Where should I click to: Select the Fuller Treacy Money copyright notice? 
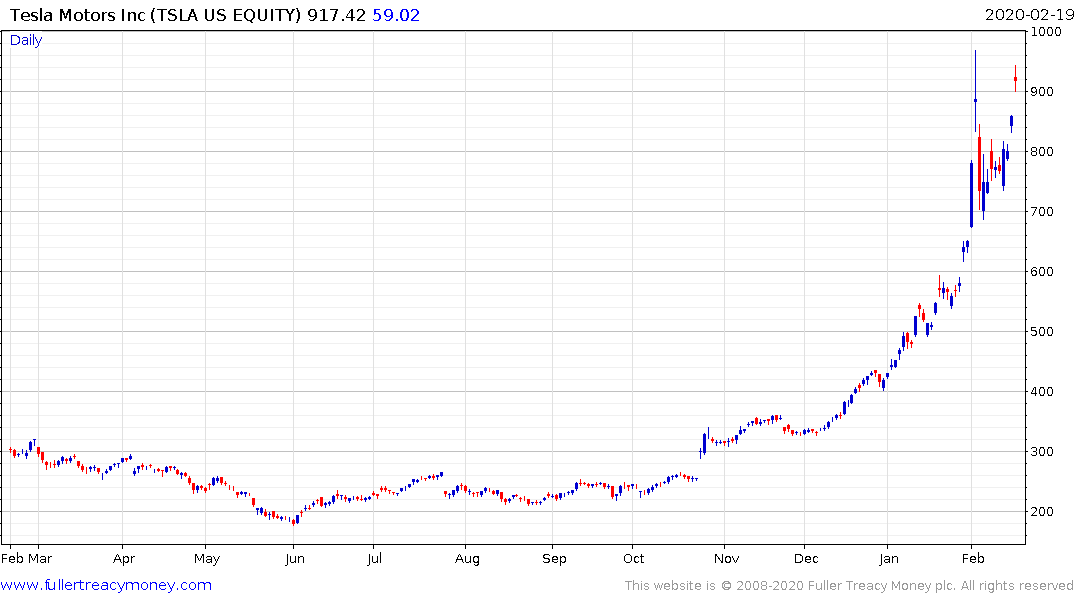(849, 586)
